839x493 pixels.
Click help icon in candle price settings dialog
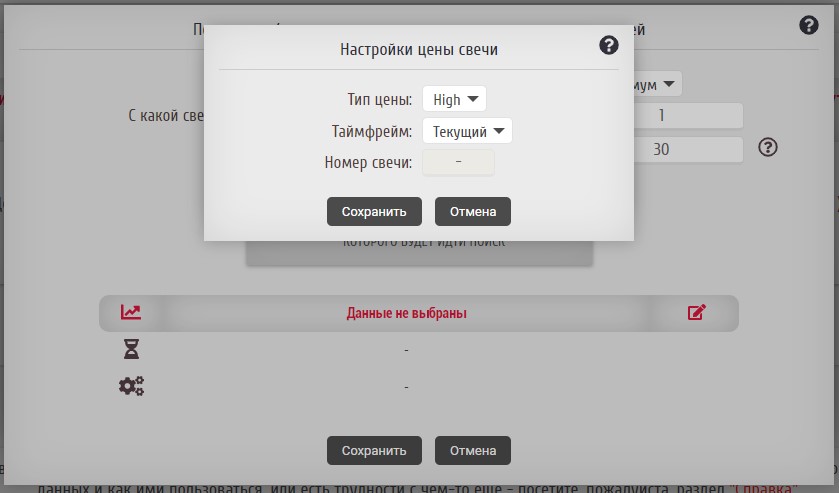[x=609, y=46]
